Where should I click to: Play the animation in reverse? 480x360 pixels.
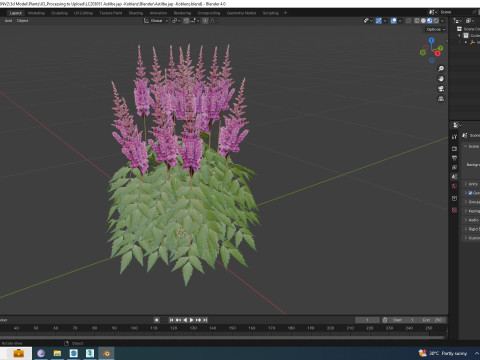[185, 320]
